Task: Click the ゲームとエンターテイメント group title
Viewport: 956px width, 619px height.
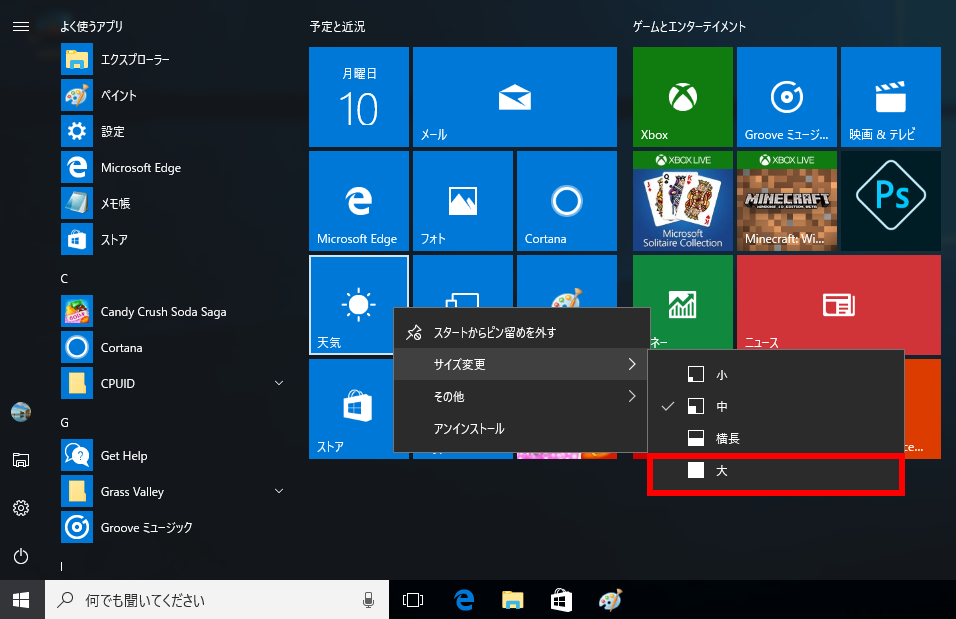Action: tap(689, 26)
